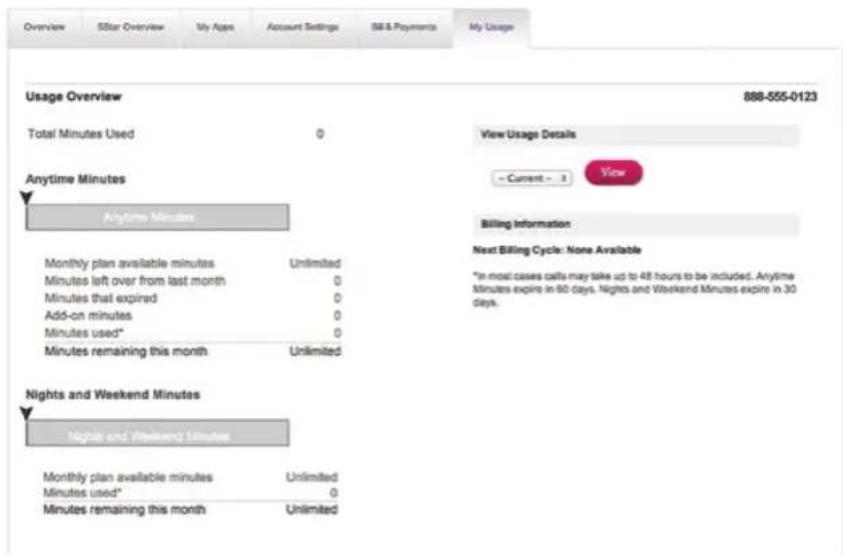Click the Nights and Weekend arrow marker
The width and height of the screenshot is (843, 557).
coord(26,413)
